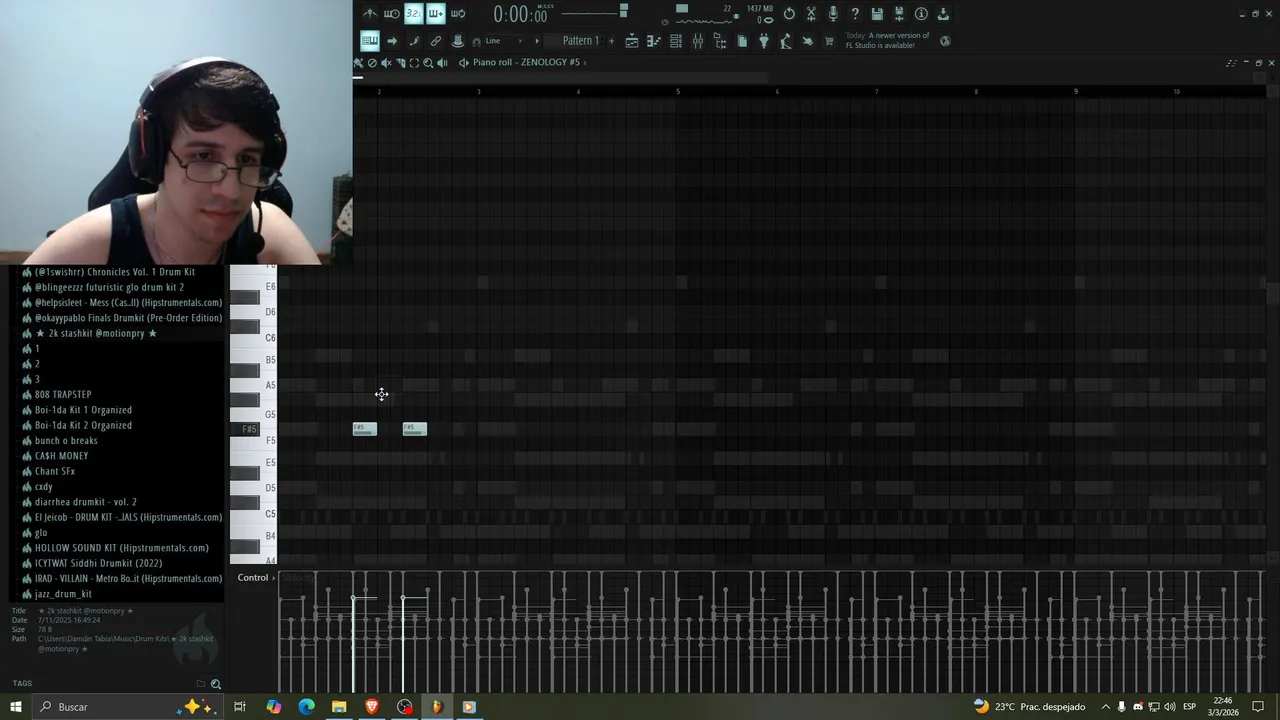
Task: Save the project with the floppy icon
Action: [877, 14]
